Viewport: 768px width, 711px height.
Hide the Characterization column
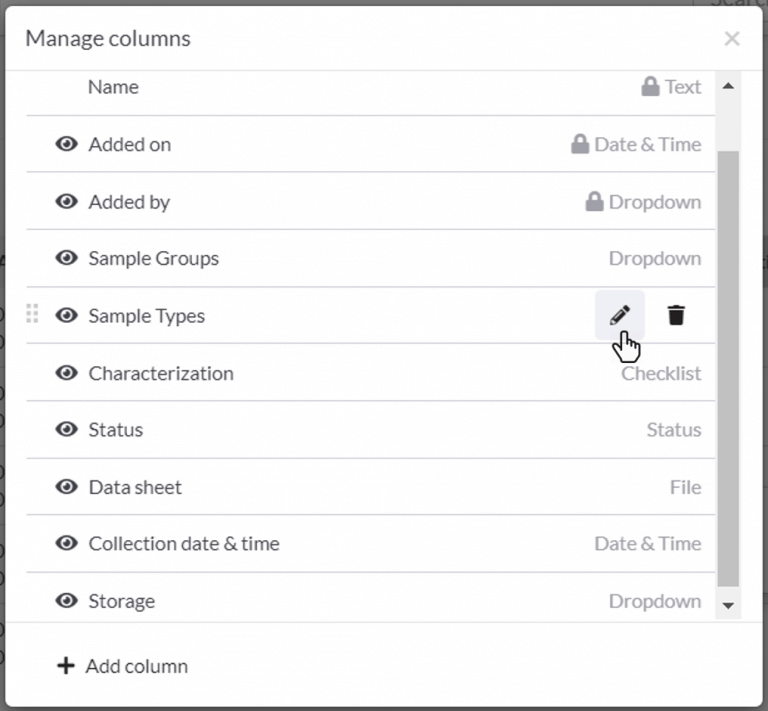coord(67,373)
